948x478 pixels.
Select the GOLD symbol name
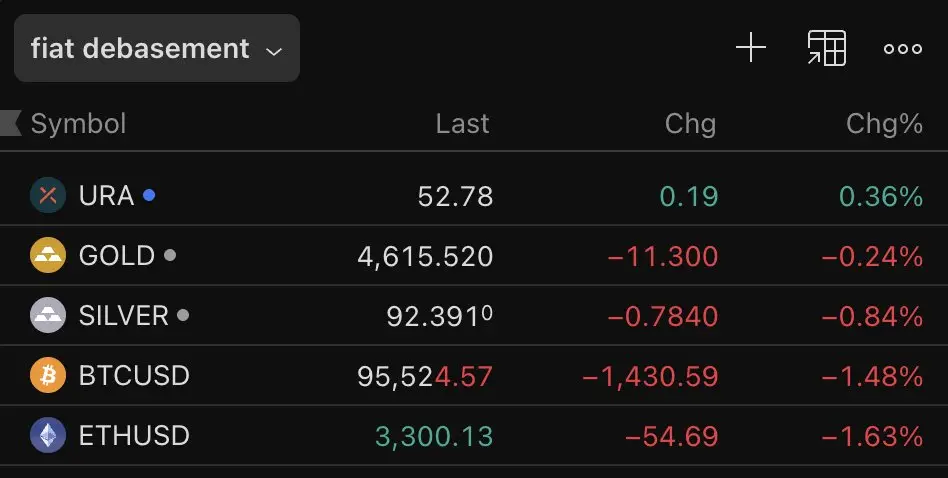point(116,256)
